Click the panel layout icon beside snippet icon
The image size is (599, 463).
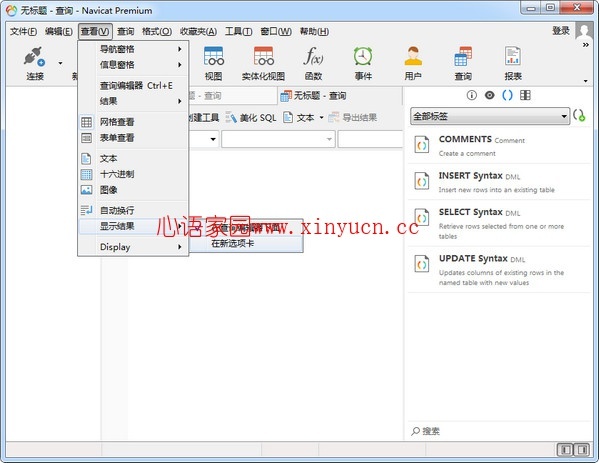(525, 95)
